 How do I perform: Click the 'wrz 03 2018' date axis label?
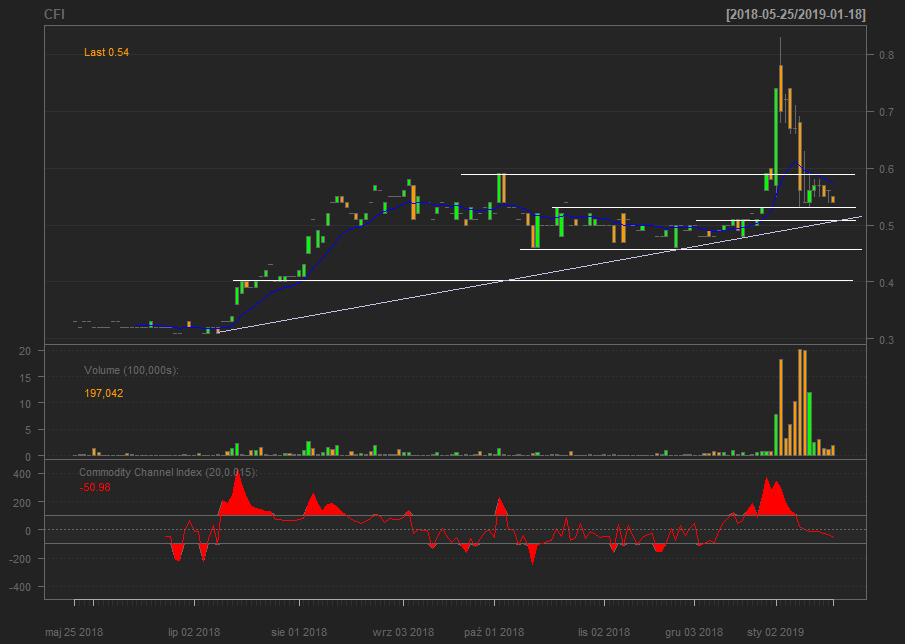click(403, 632)
